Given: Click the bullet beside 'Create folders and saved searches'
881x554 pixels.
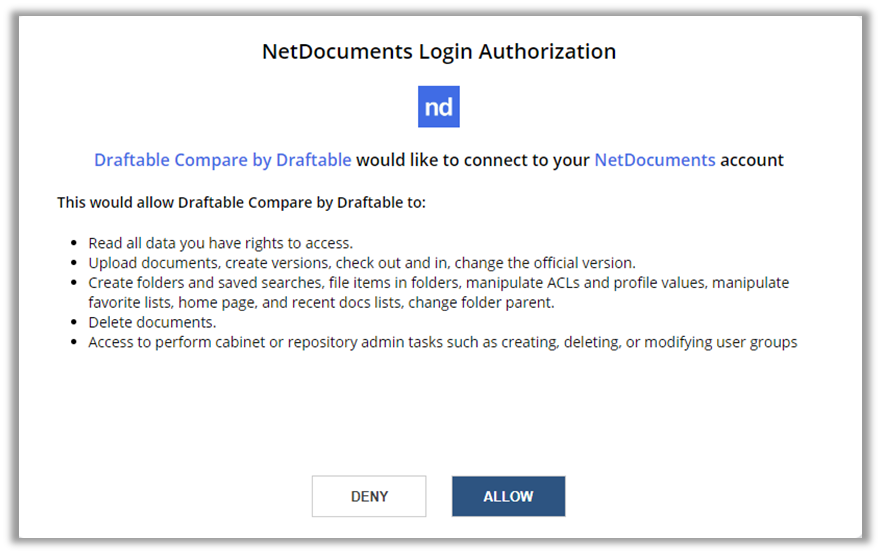Looking at the screenshot, I should pyautogui.click(x=74, y=283).
